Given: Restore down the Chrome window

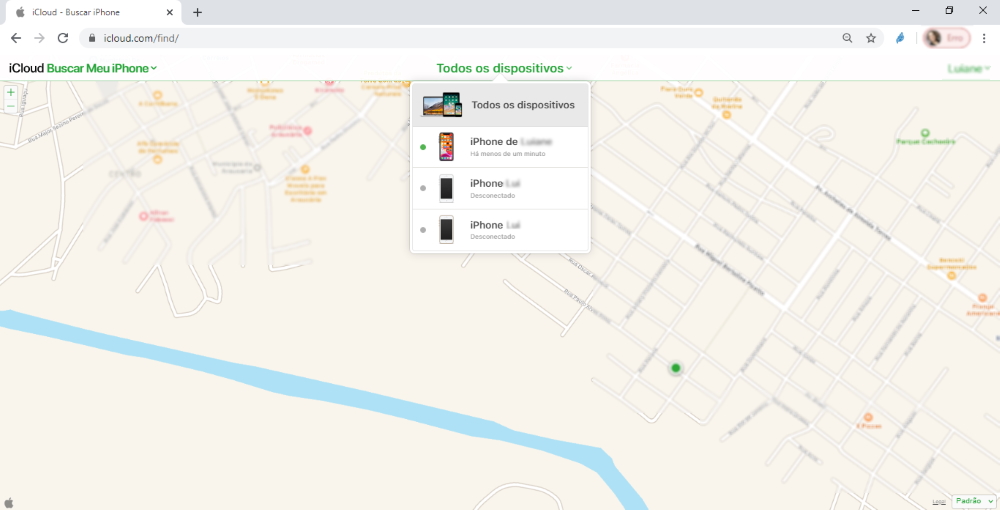Looking at the screenshot, I should pyautogui.click(x=949, y=11).
